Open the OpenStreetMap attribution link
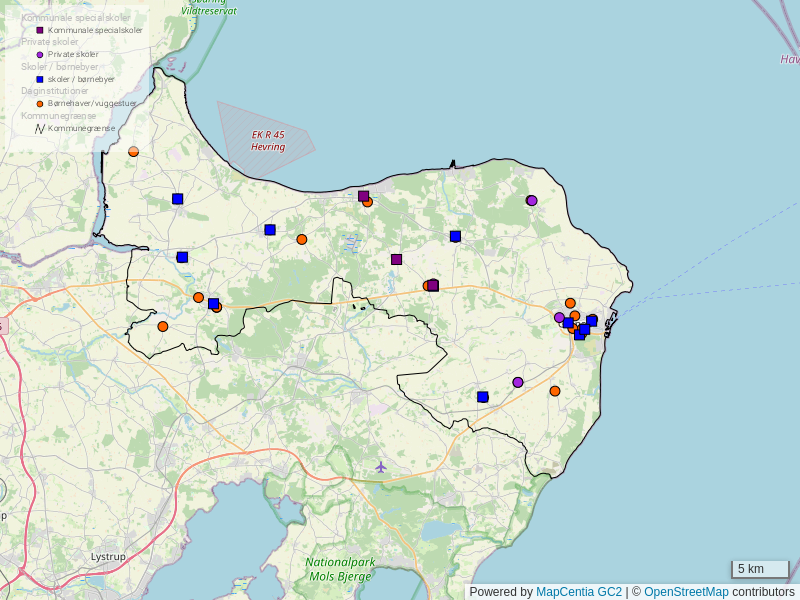 (x=686, y=592)
